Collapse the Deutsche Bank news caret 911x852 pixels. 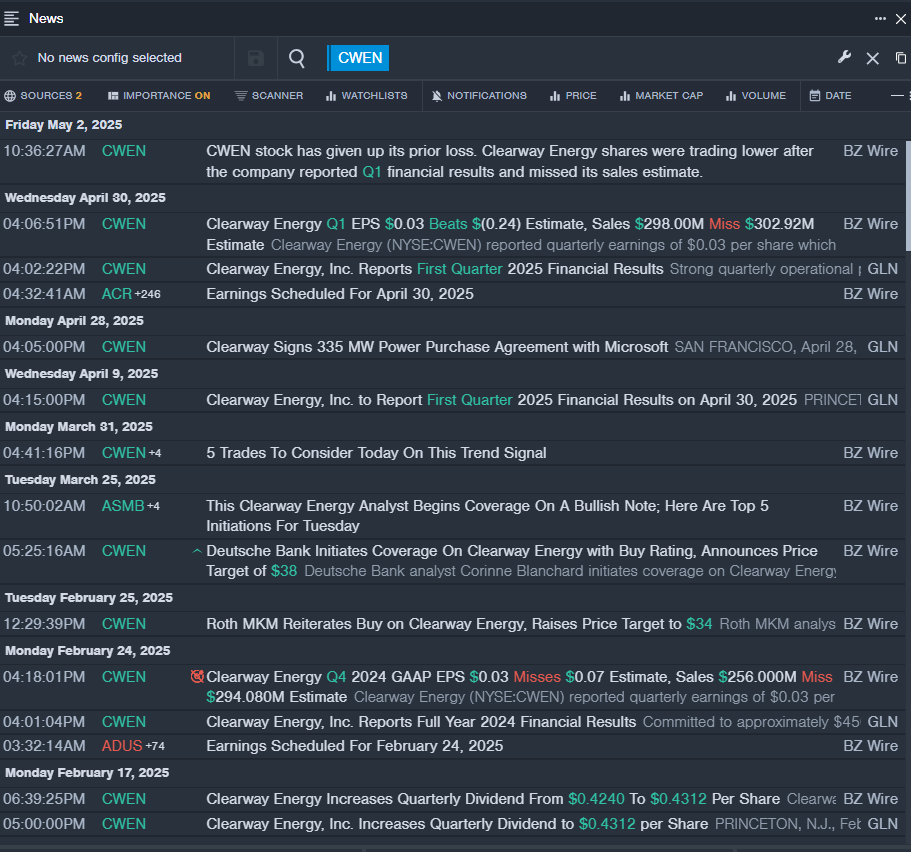point(197,551)
